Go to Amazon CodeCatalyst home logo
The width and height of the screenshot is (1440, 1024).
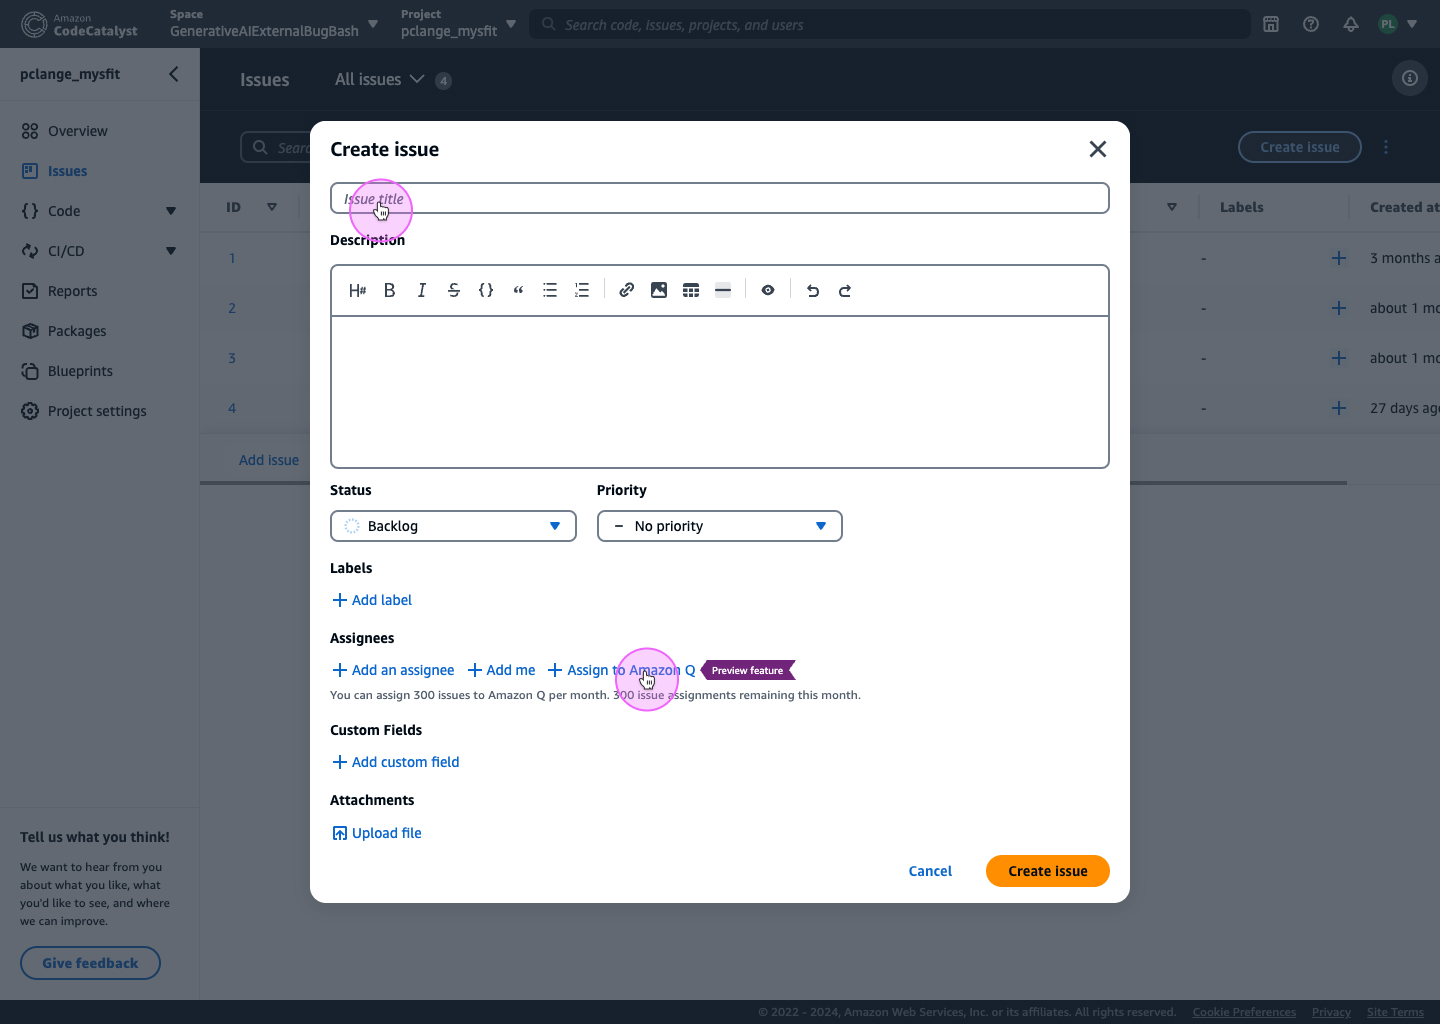[x=80, y=24]
